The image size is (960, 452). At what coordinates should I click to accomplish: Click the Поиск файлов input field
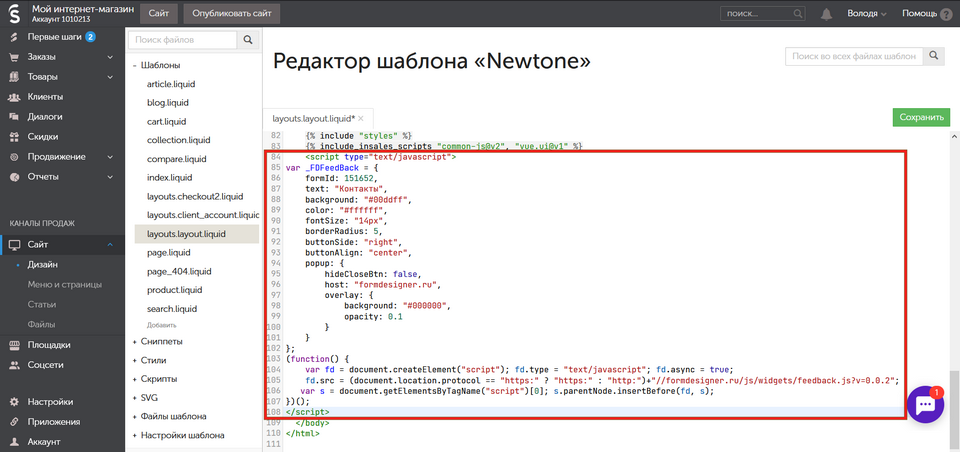pyautogui.click(x=183, y=40)
